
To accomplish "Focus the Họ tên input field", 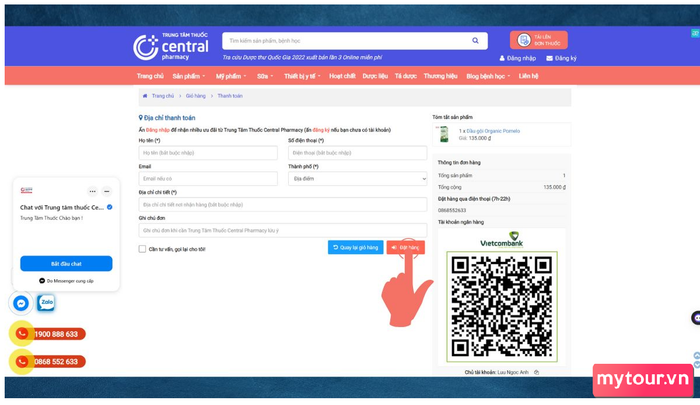I will [x=208, y=153].
